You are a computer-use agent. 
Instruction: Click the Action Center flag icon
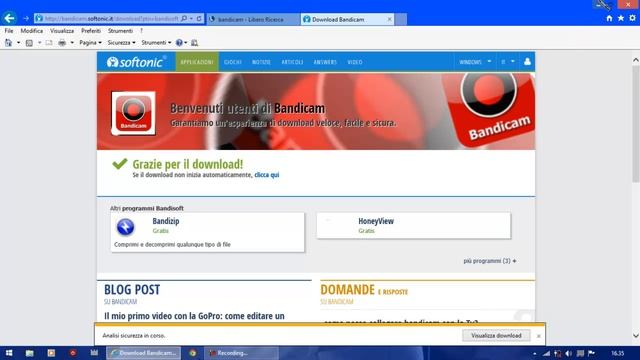pos(591,353)
